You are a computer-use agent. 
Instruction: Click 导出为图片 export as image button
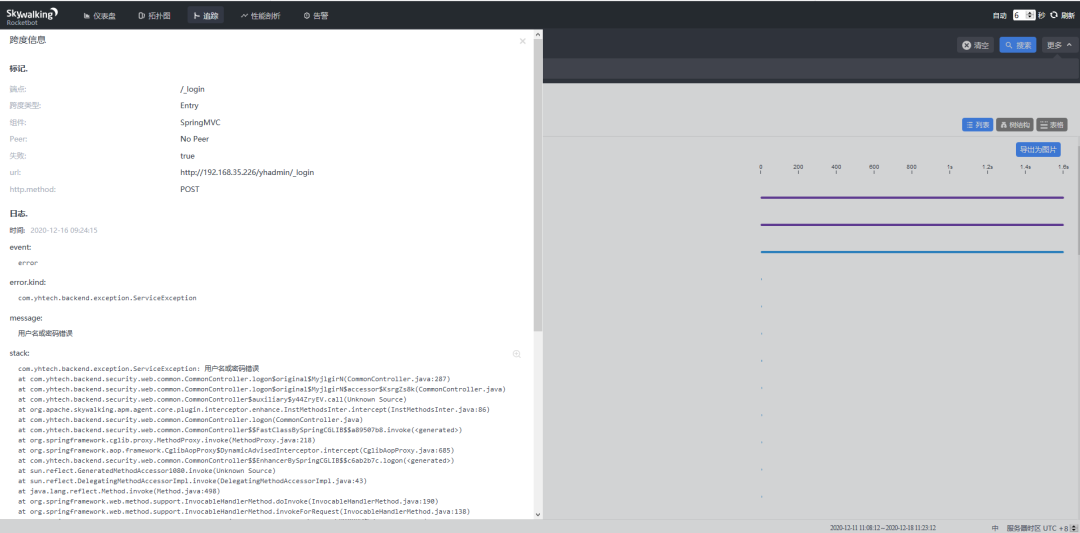(x=1038, y=149)
